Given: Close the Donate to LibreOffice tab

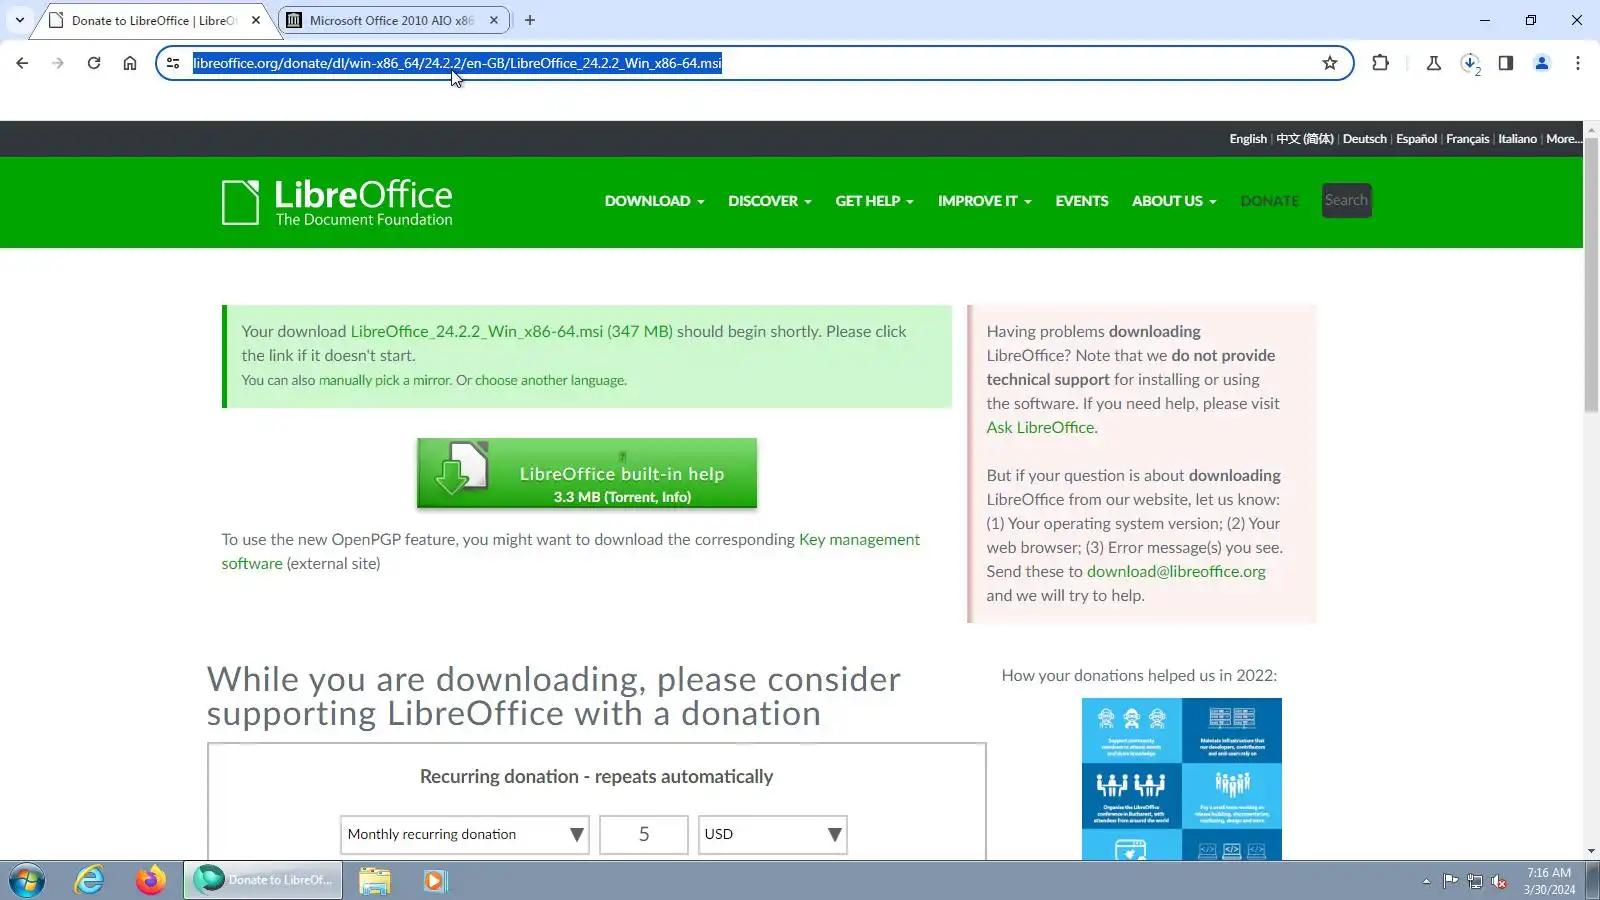Looking at the screenshot, I should (x=256, y=20).
